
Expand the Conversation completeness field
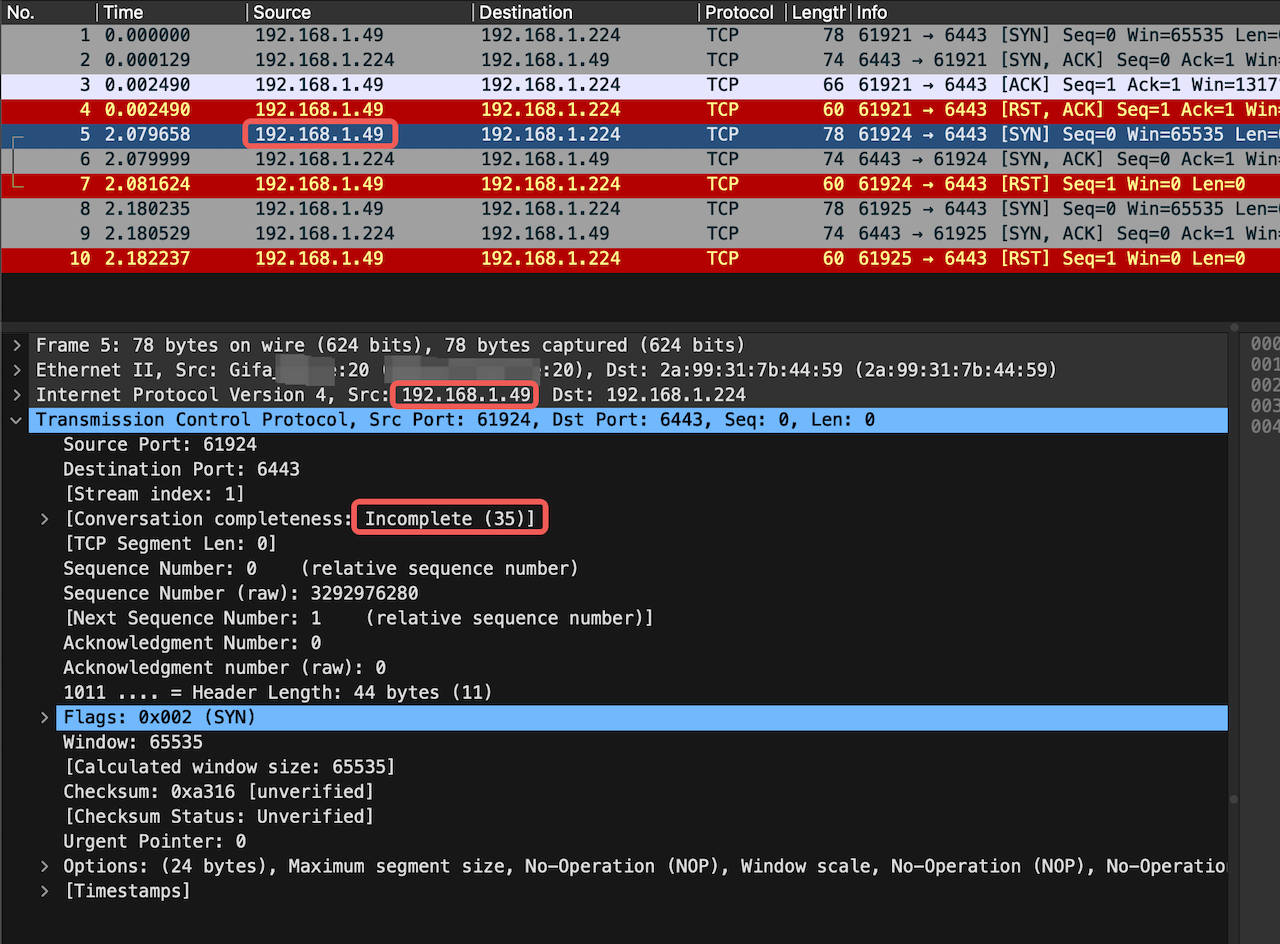[x=44, y=519]
